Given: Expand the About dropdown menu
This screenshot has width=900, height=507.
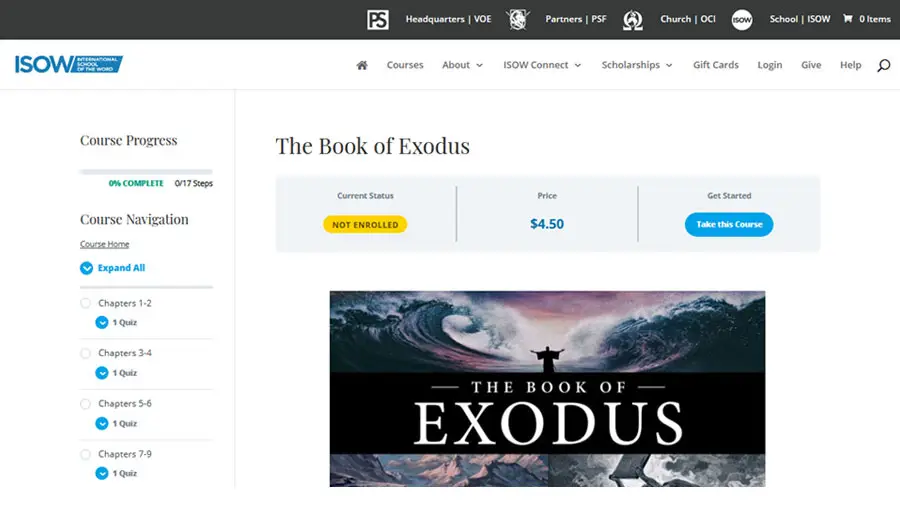Looking at the screenshot, I should click(462, 65).
